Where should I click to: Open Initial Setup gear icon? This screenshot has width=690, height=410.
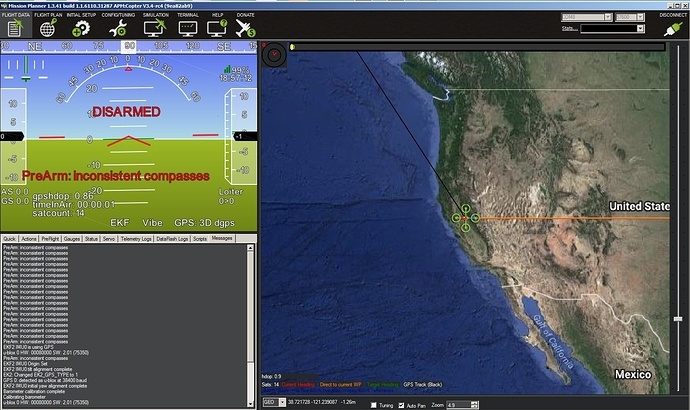81,28
